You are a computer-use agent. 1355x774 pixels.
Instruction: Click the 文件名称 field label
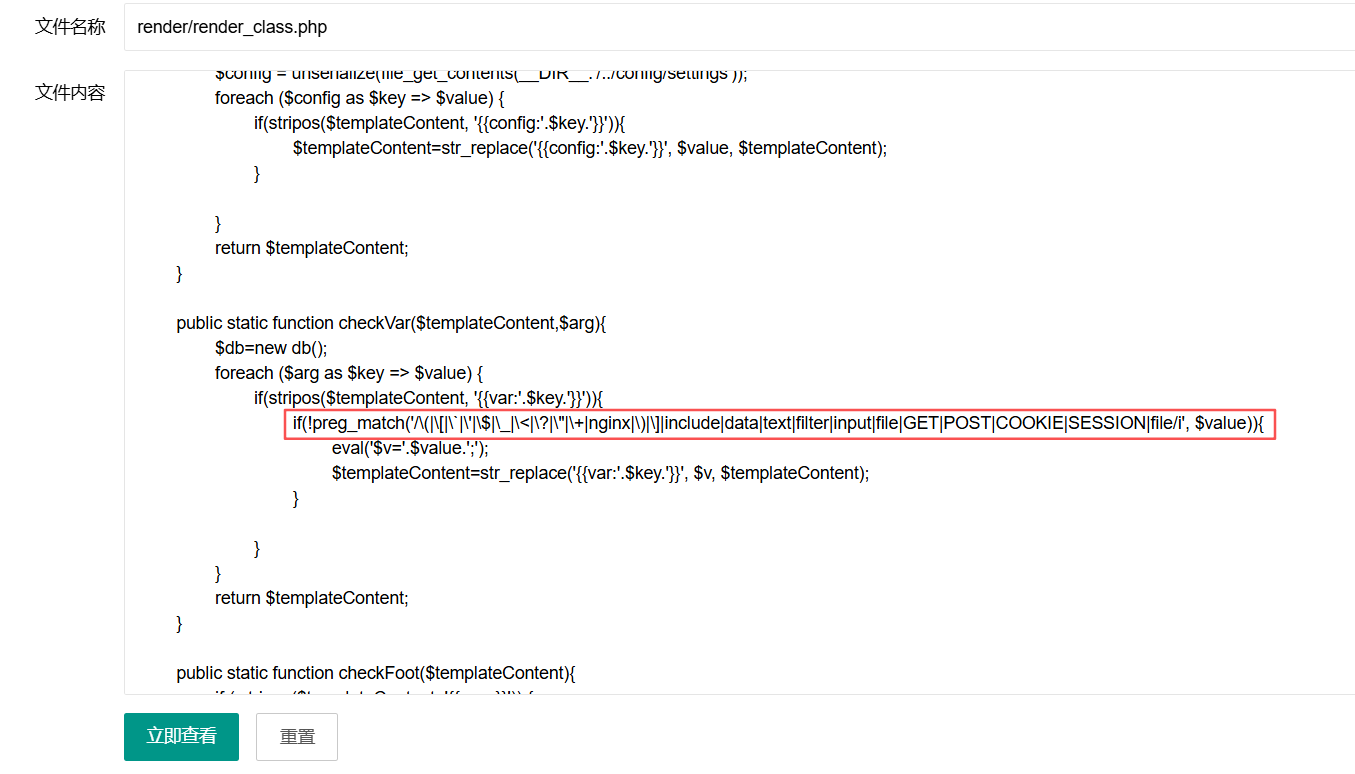pos(70,27)
